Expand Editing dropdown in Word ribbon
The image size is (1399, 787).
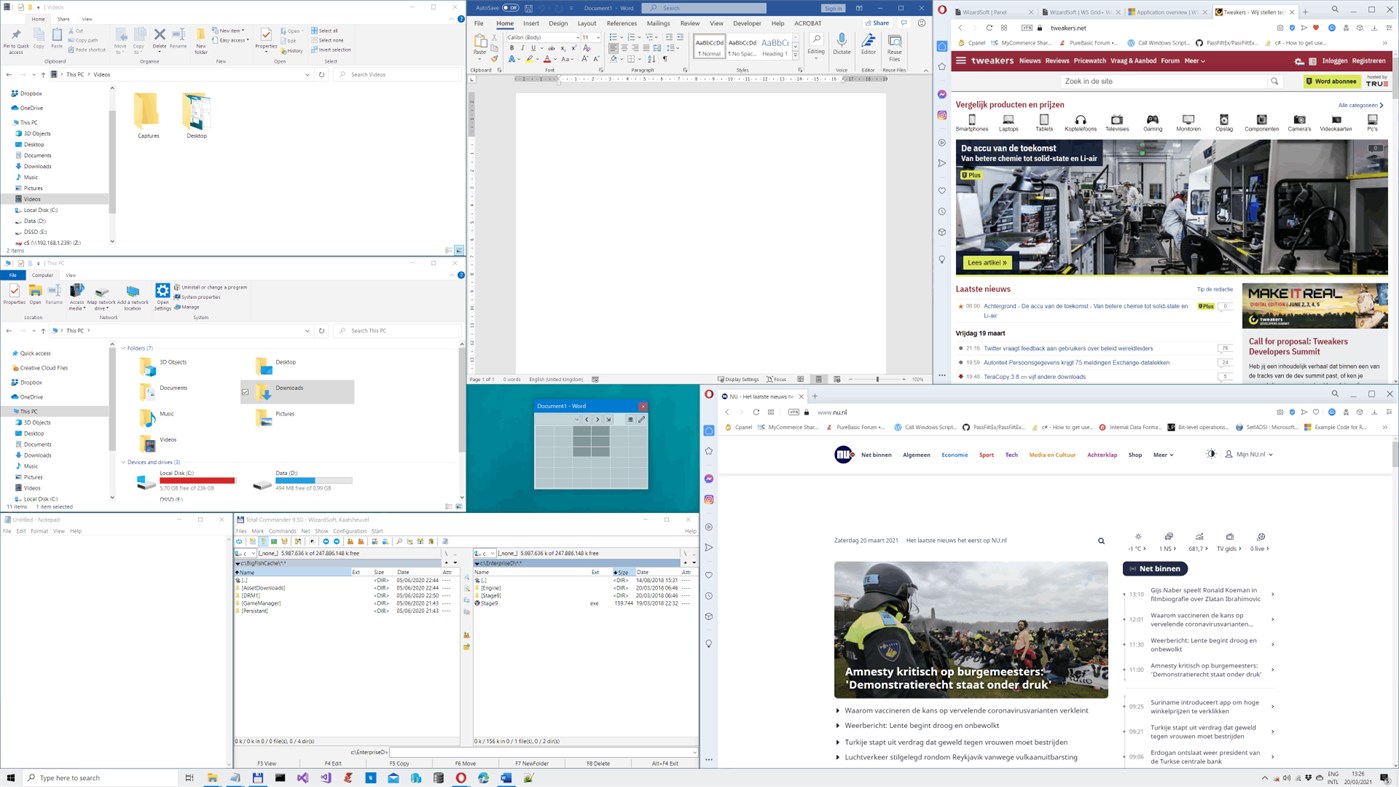(x=816, y=45)
